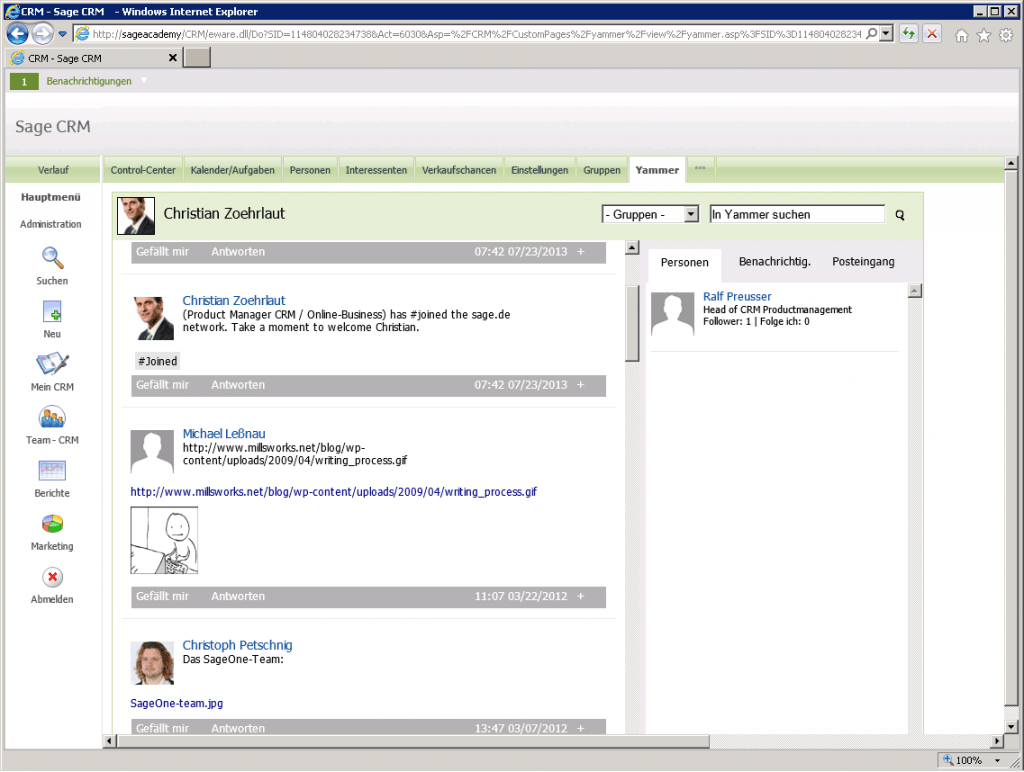Open the zoom level 100% dropdown
Screen dimensions: 1024x772
pyautogui.click(x=999, y=760)
